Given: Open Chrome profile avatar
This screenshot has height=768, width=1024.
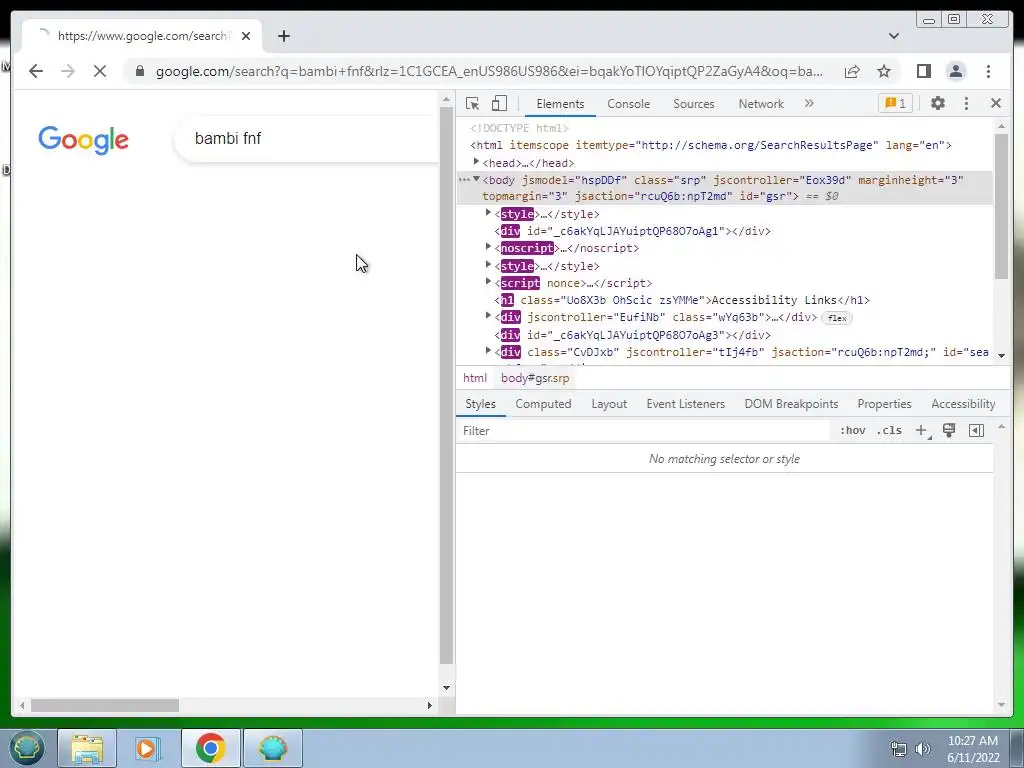Looking at the screenshot, I should (x=955, y=71).
